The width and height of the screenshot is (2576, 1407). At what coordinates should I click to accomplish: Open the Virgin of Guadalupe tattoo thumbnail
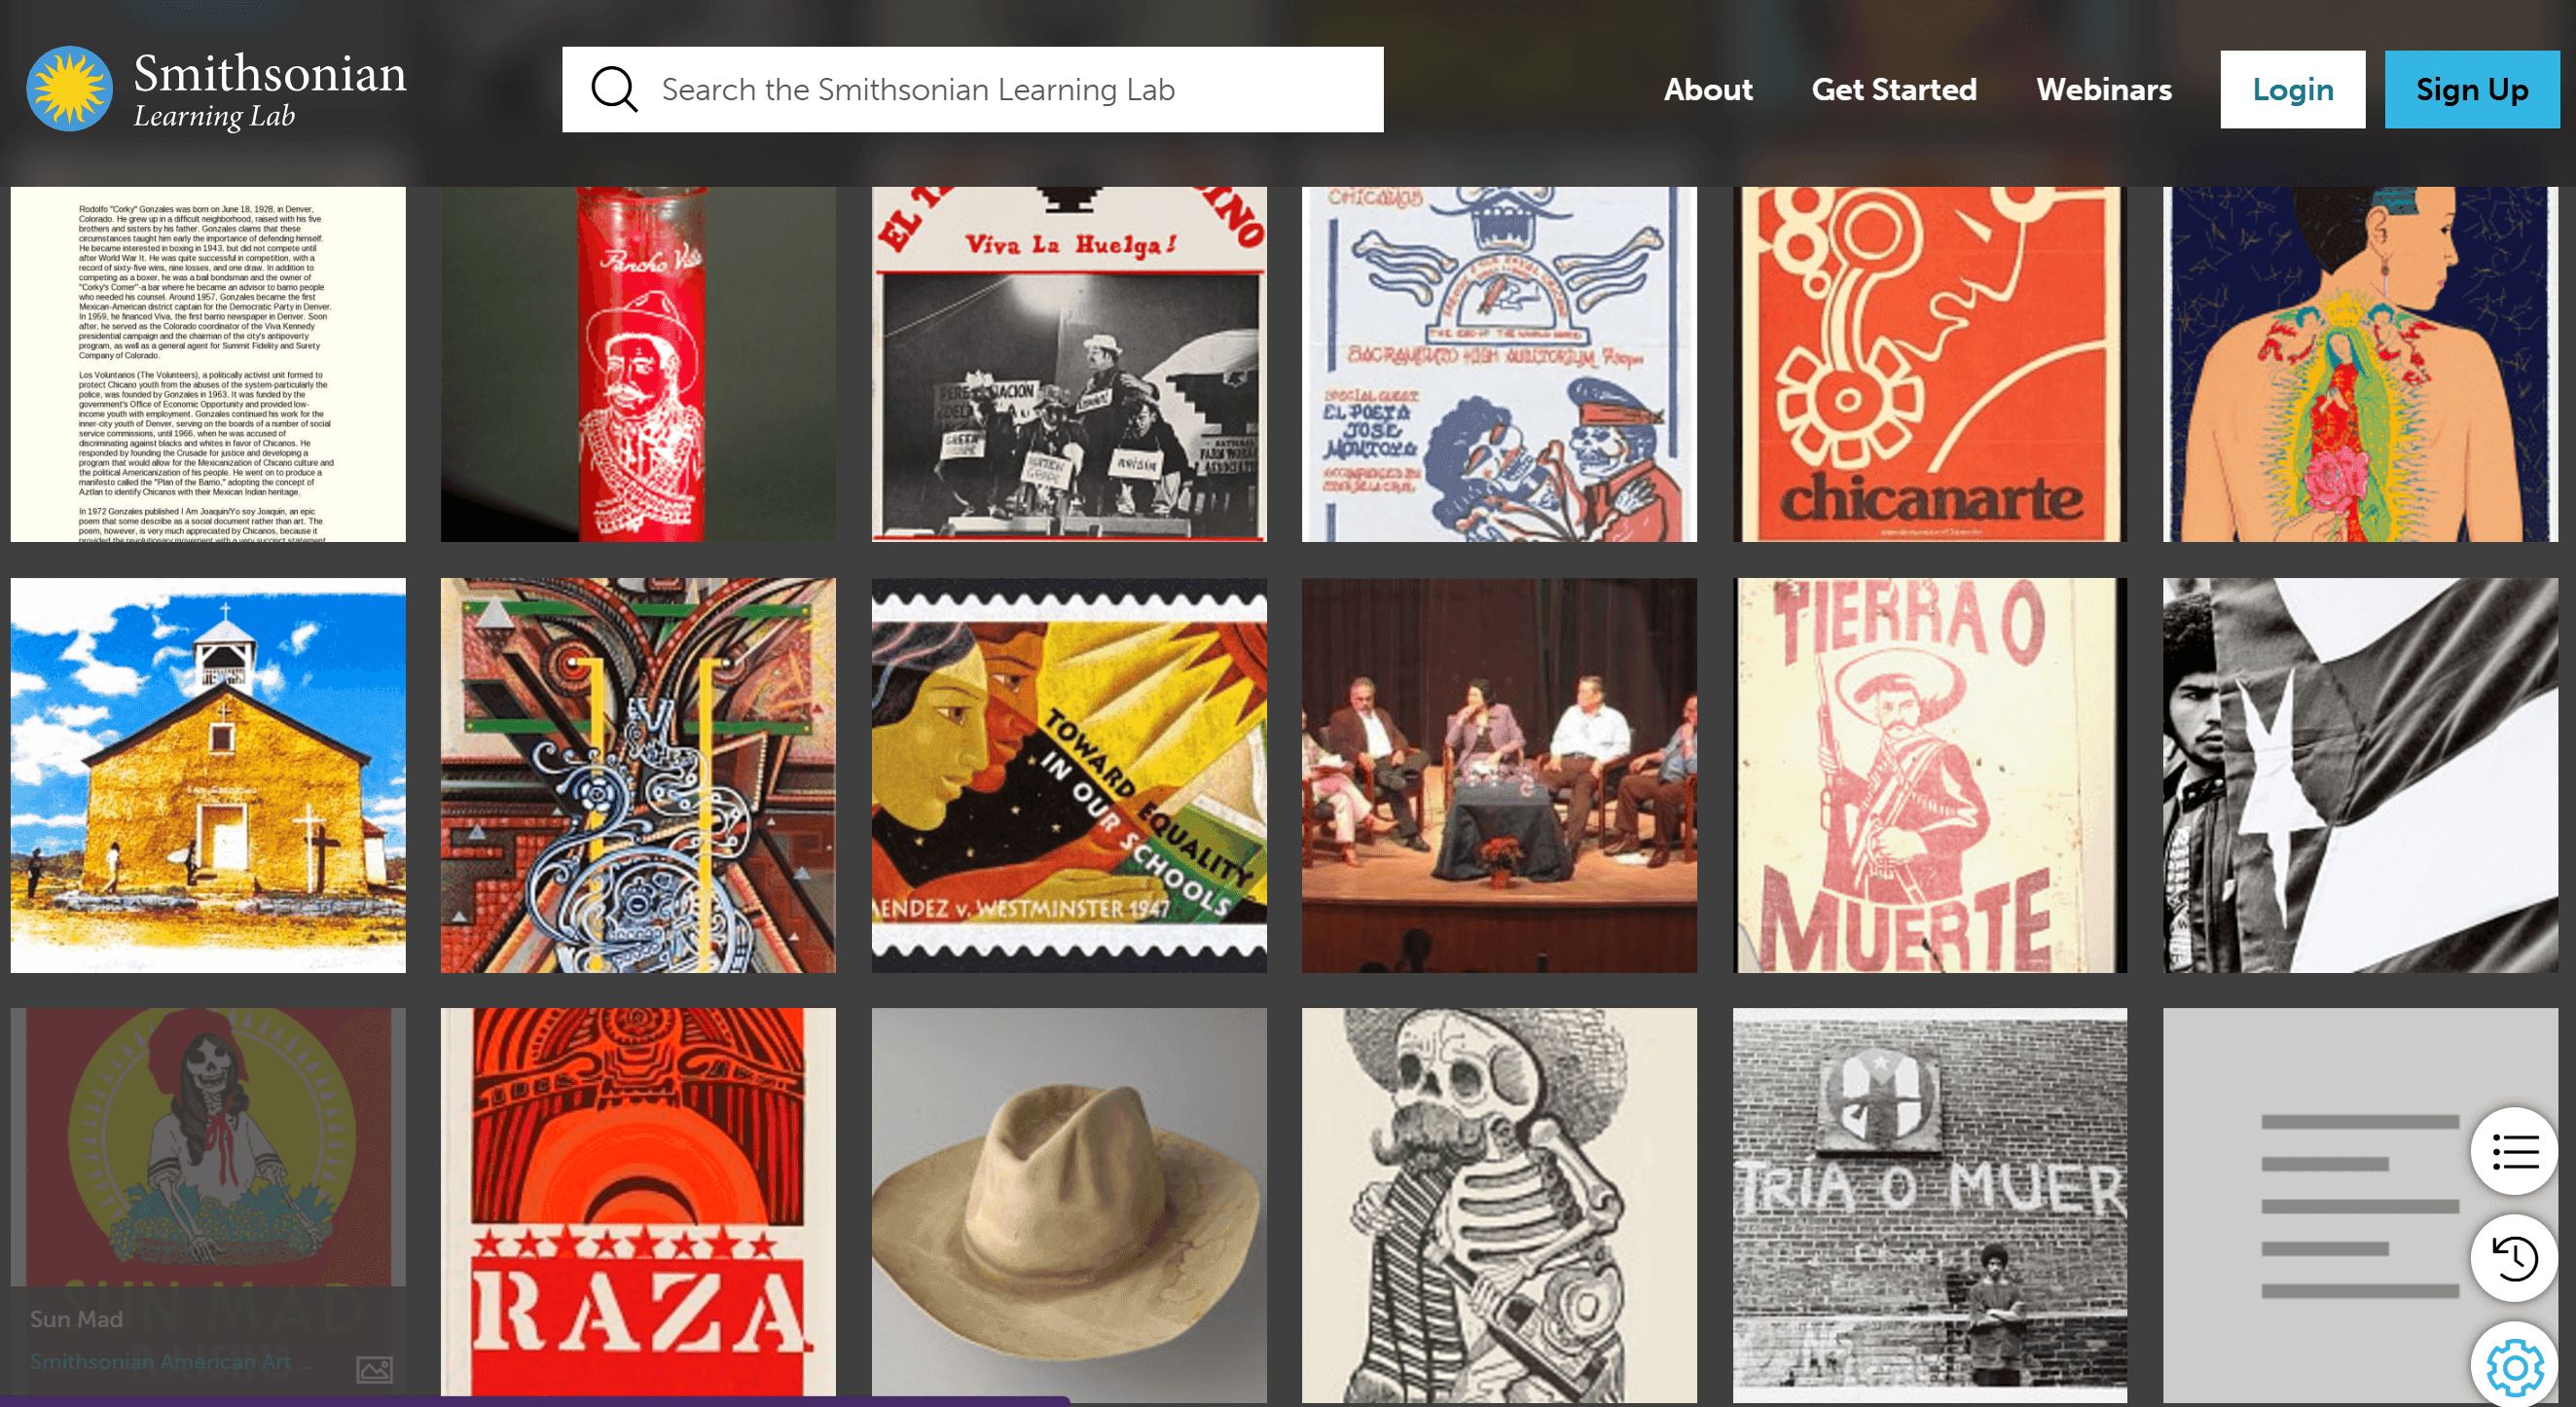[x=2360, y=364]
